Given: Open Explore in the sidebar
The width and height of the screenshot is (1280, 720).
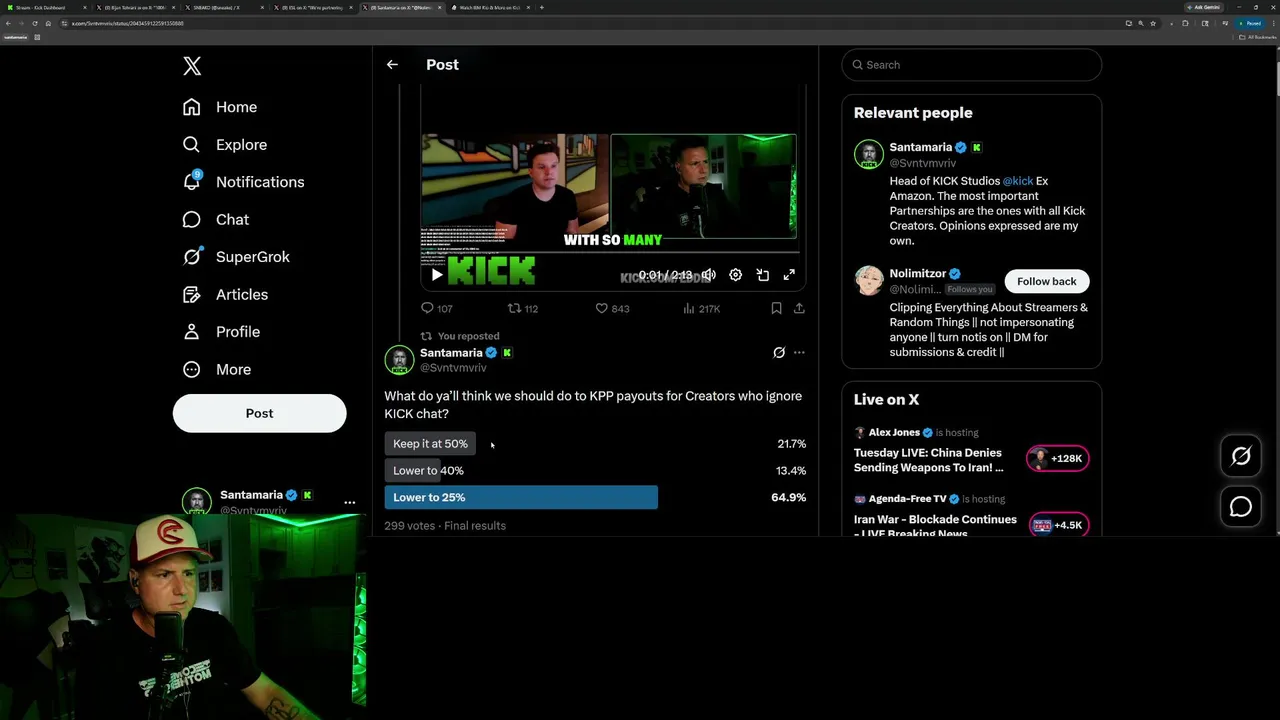Looking at the screenshot, I should [x=226, y=144].
